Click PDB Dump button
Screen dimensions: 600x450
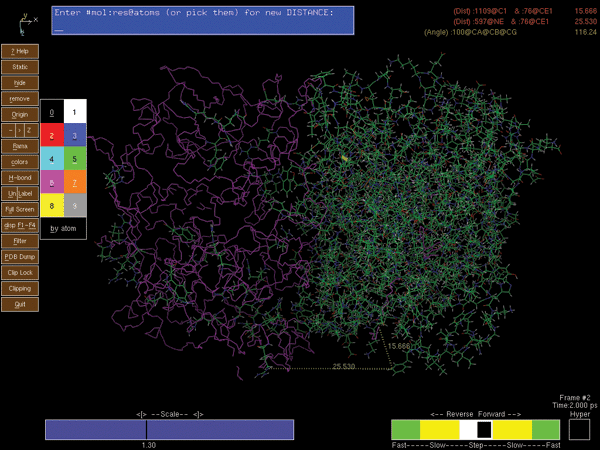(x=20, y=257)
